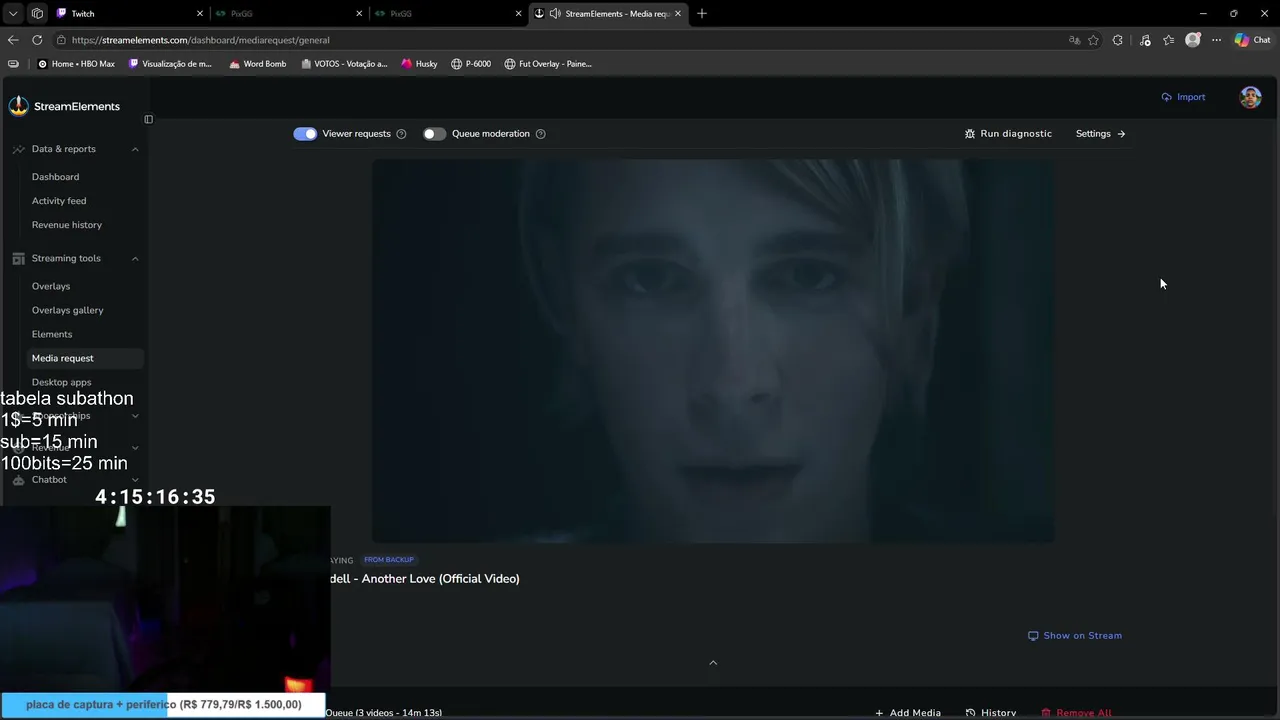Toggle the Viewer requests switch
The width and height of the screenshot is (1280, 720).
coord(305,134)
